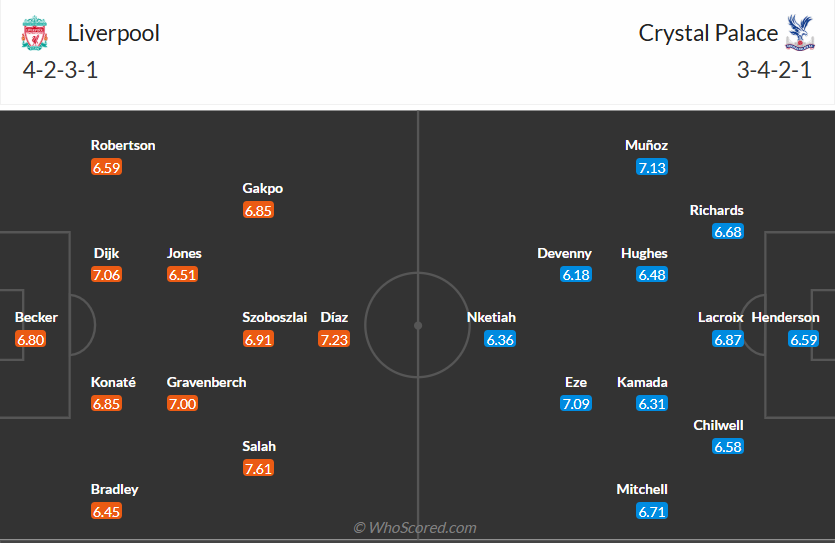The image size is (836, 543).
Task: Click Gakpo's 6.85 rating badge
Action: click(x=258, y=210)
